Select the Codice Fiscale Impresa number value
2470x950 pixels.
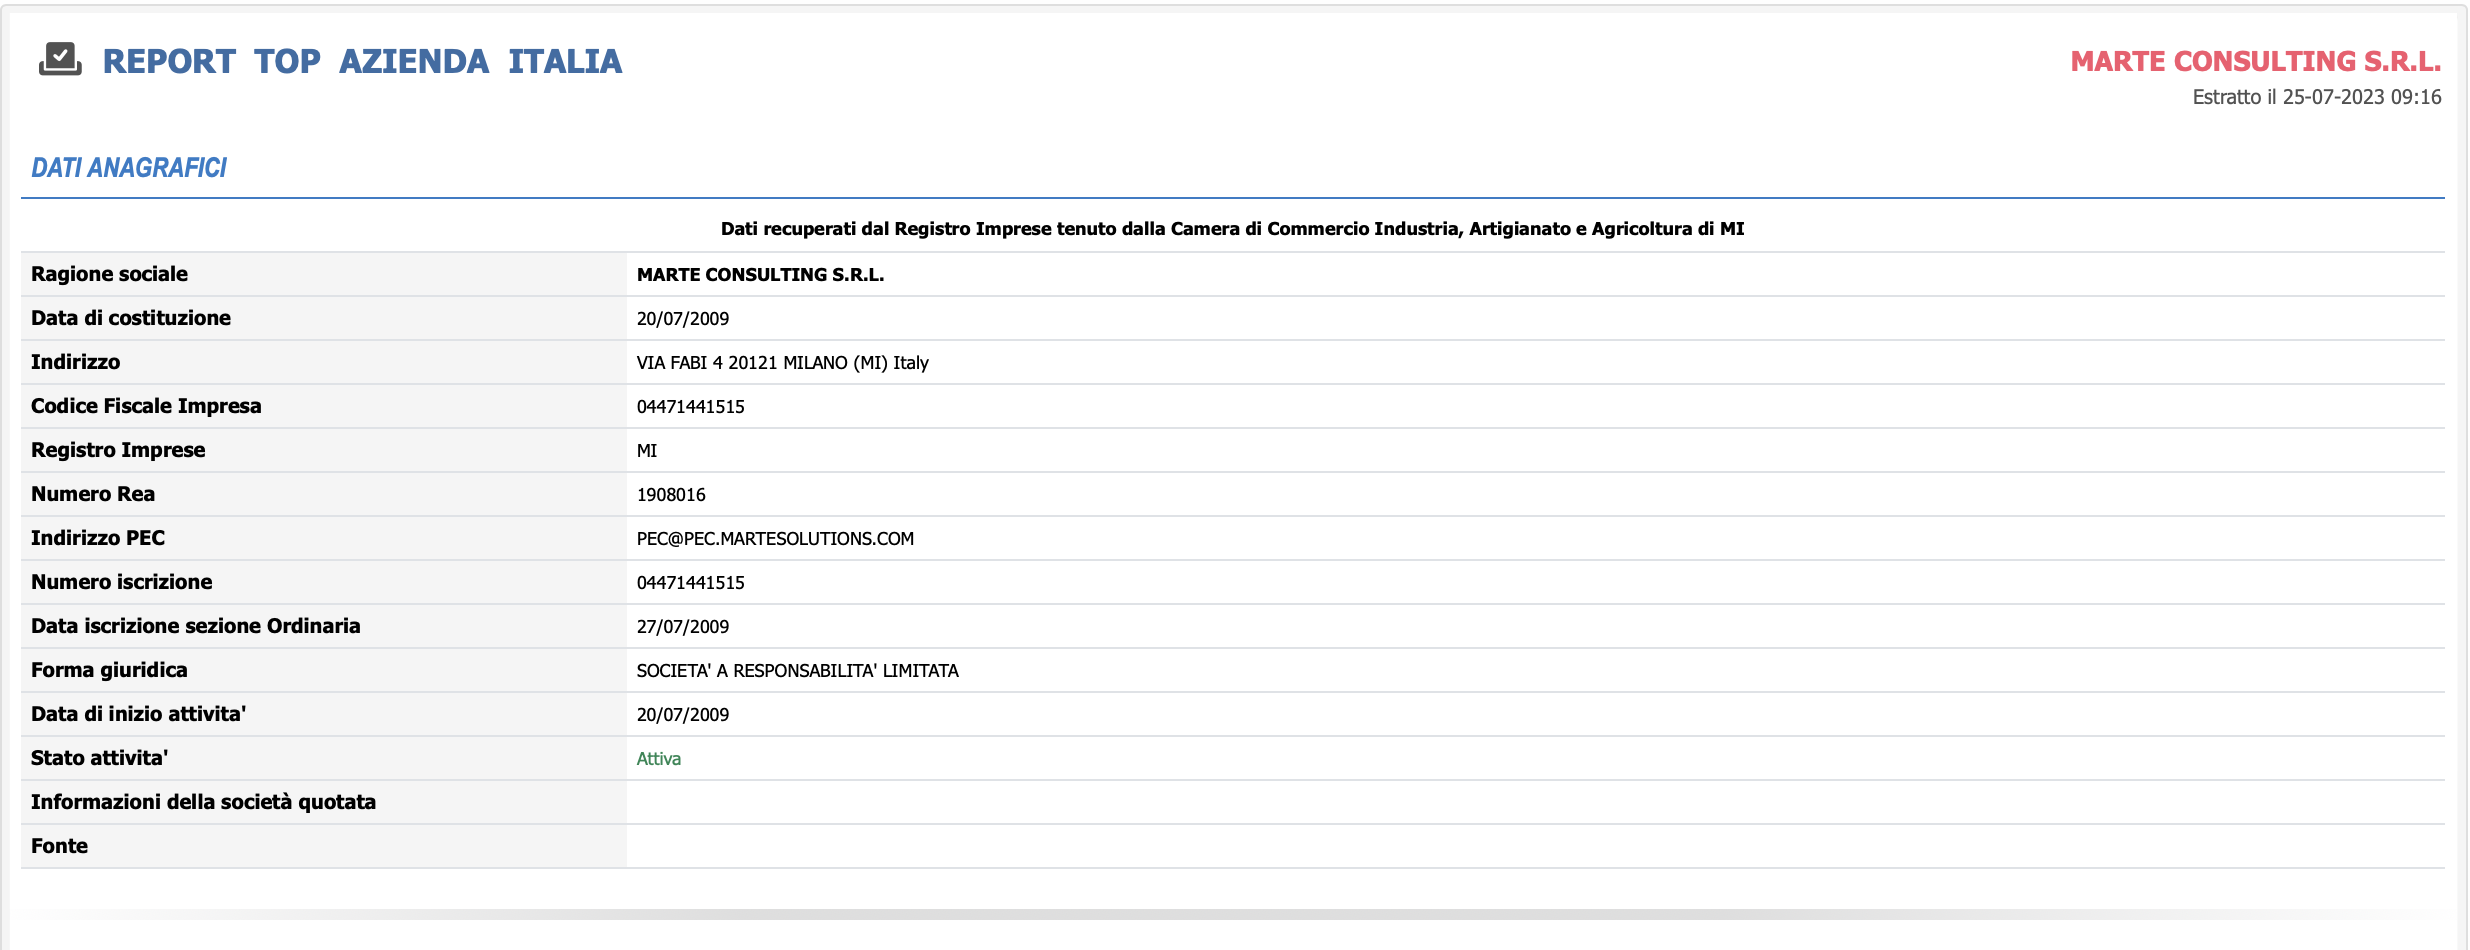pos(690,407)
